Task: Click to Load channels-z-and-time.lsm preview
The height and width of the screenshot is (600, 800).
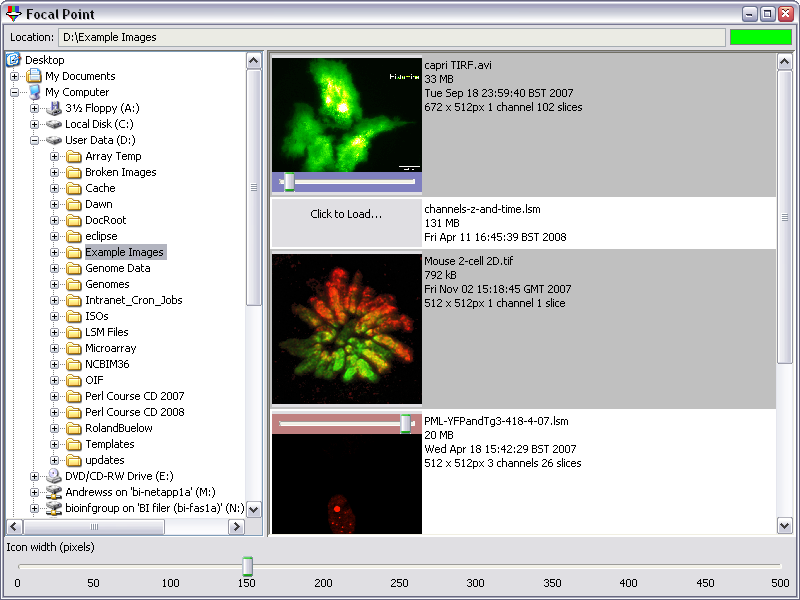Action: [346, 214]
